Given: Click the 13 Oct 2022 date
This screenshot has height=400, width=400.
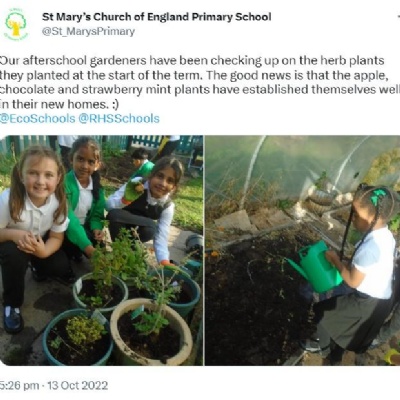Looking at the screenshot, I should pyautogui.click(x=78, y=386).
